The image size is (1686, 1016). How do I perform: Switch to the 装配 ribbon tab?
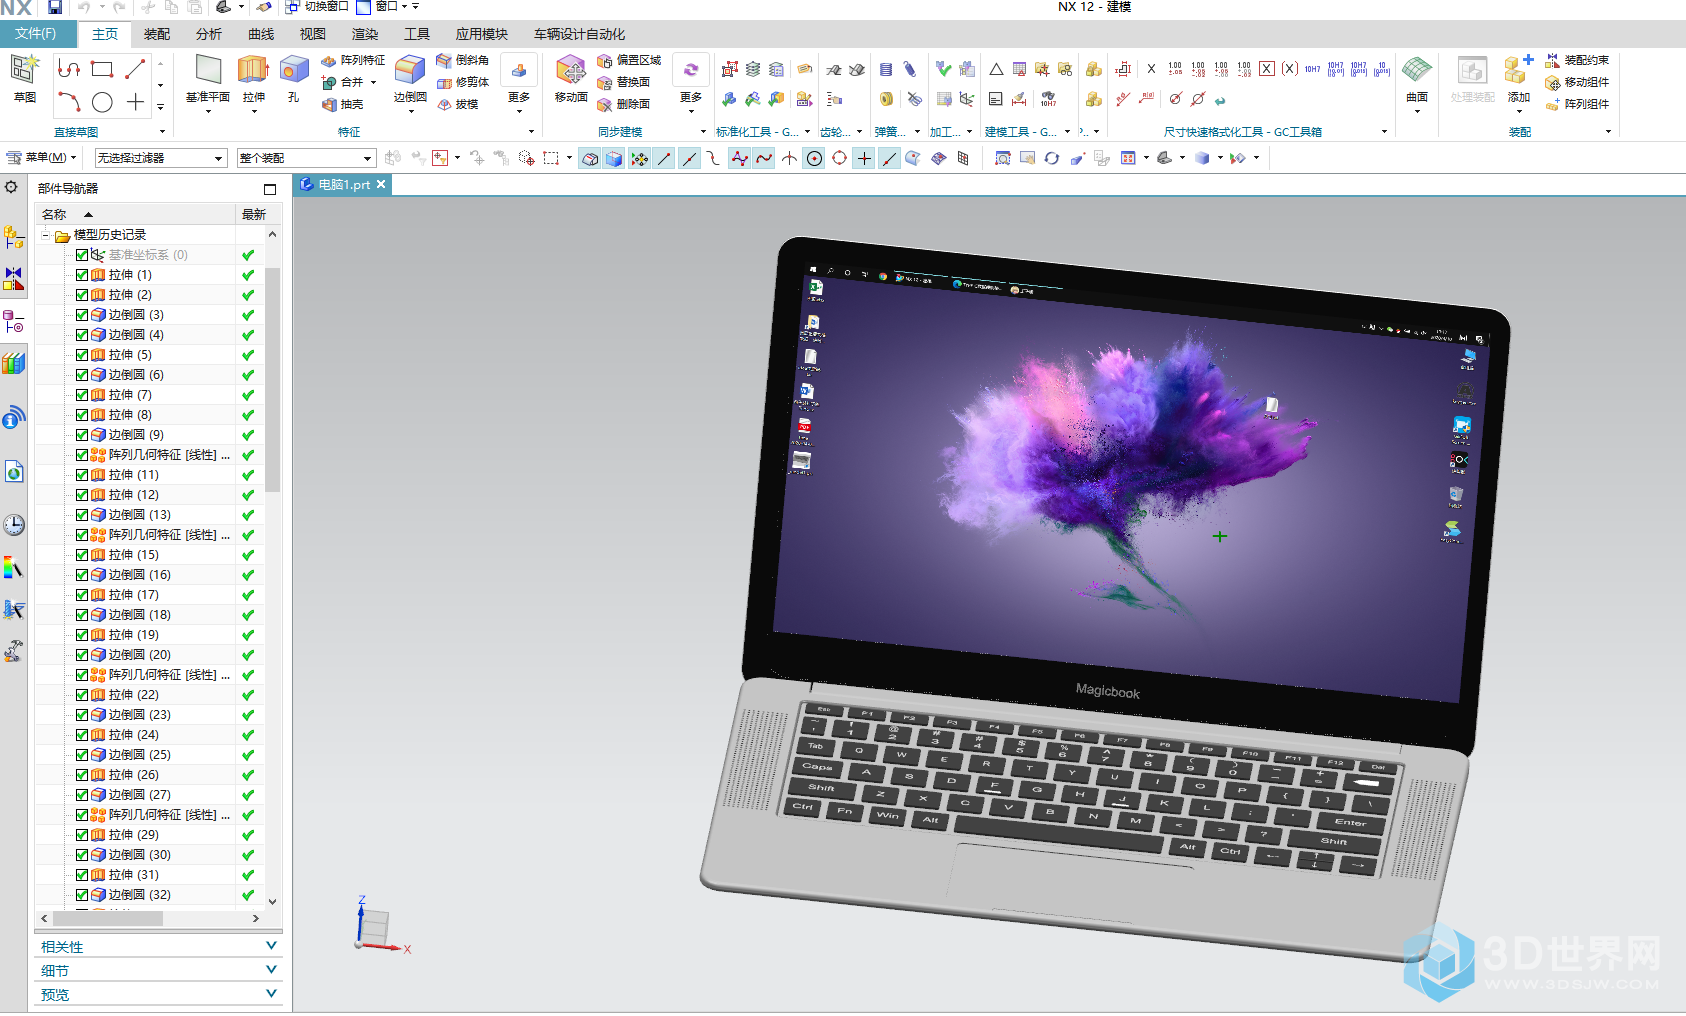pyautogui.click(x=157, y=34)
